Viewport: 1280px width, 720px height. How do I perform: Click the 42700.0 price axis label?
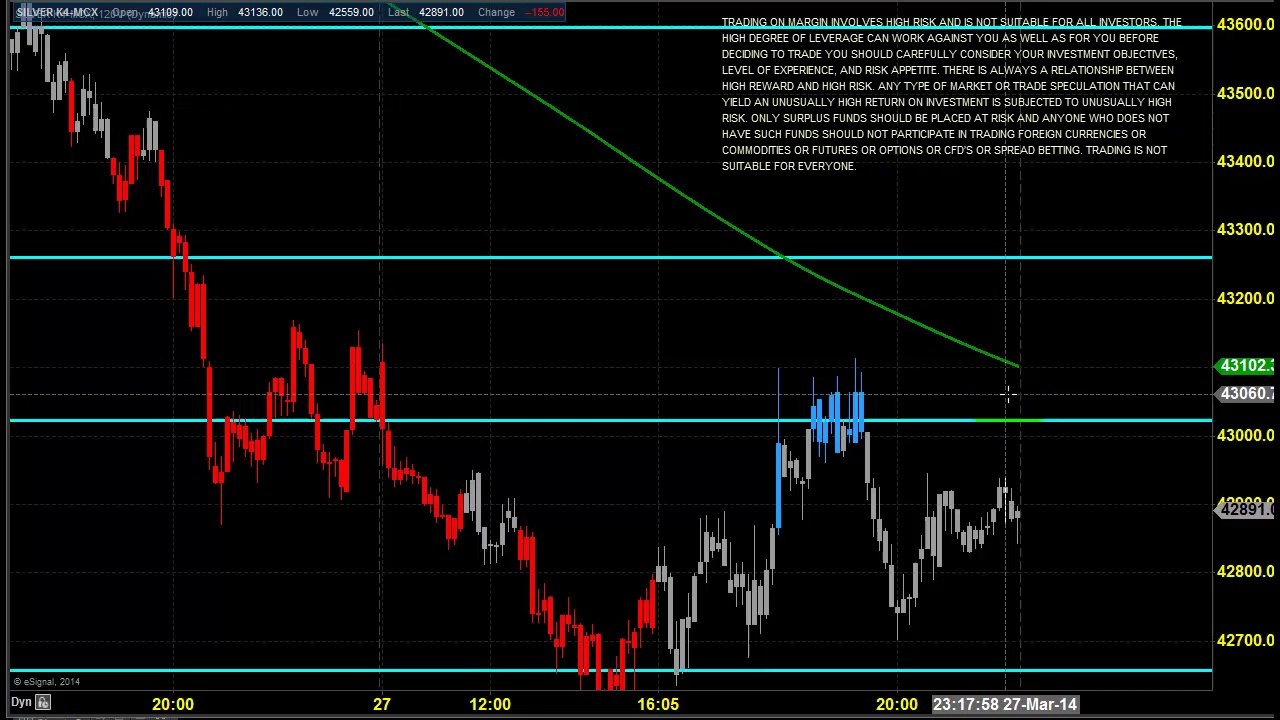click(x=1245, y=640)
